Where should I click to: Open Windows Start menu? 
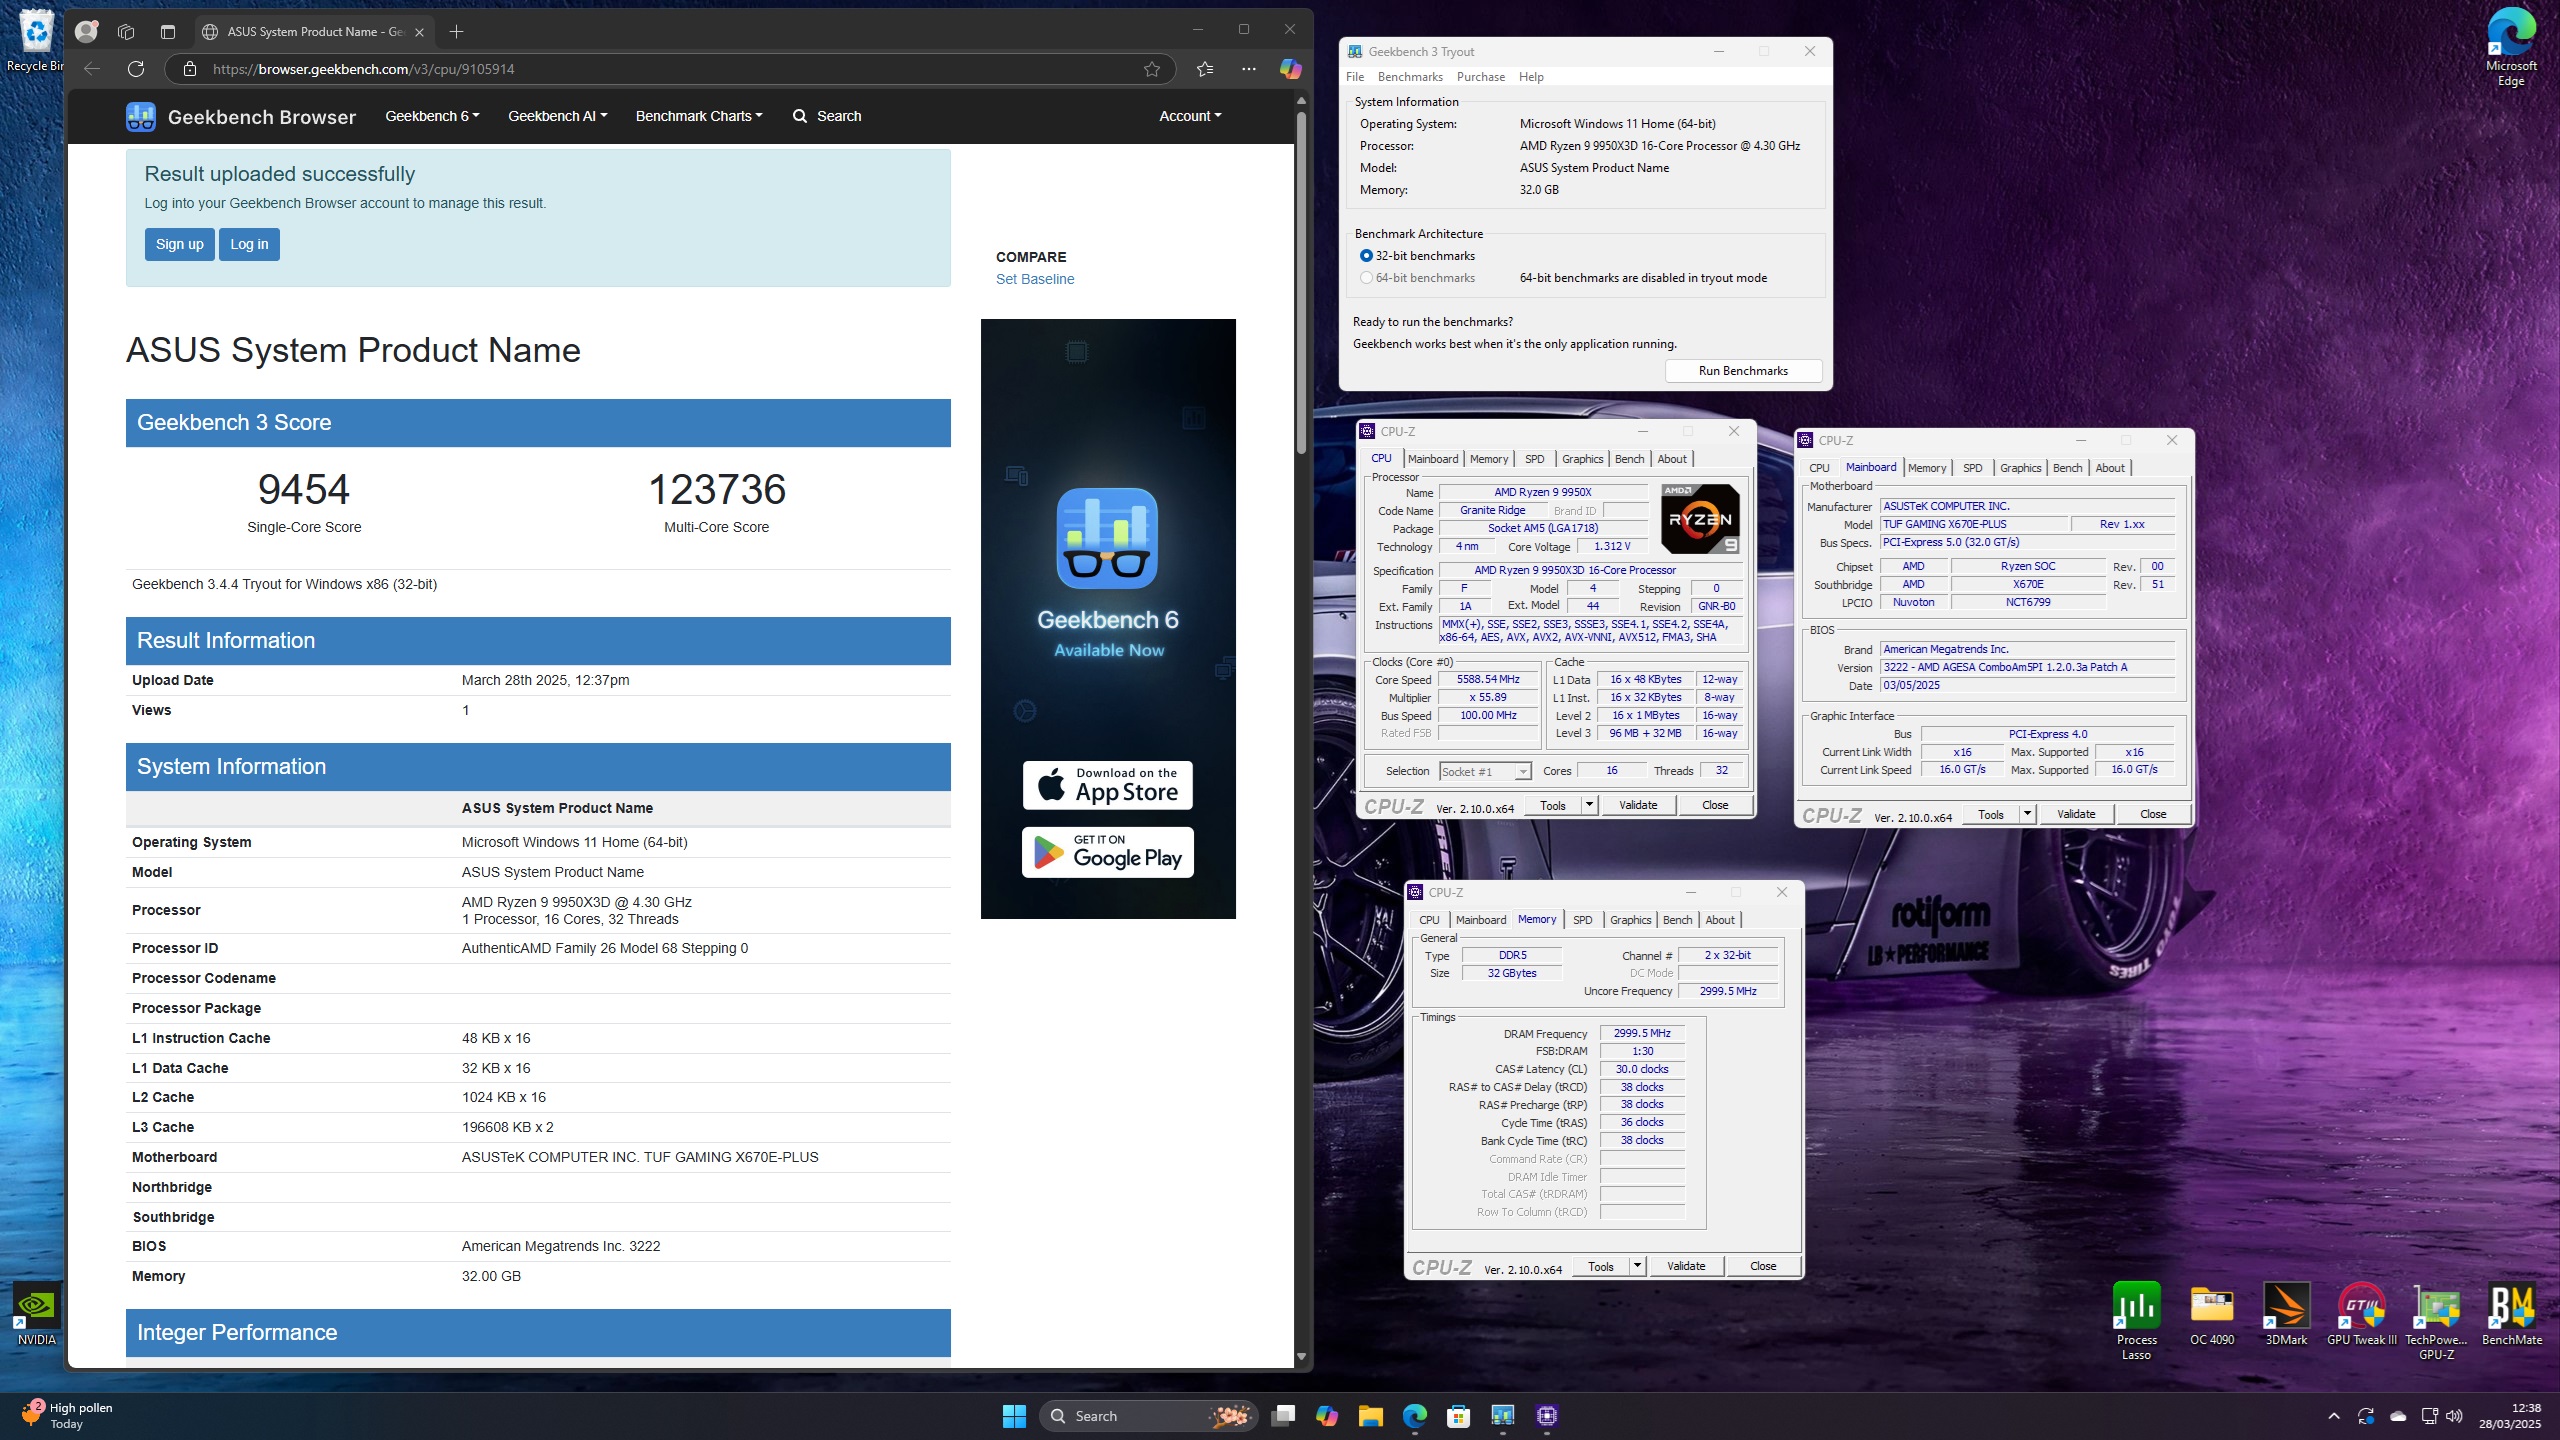tap(1014, 1416)
